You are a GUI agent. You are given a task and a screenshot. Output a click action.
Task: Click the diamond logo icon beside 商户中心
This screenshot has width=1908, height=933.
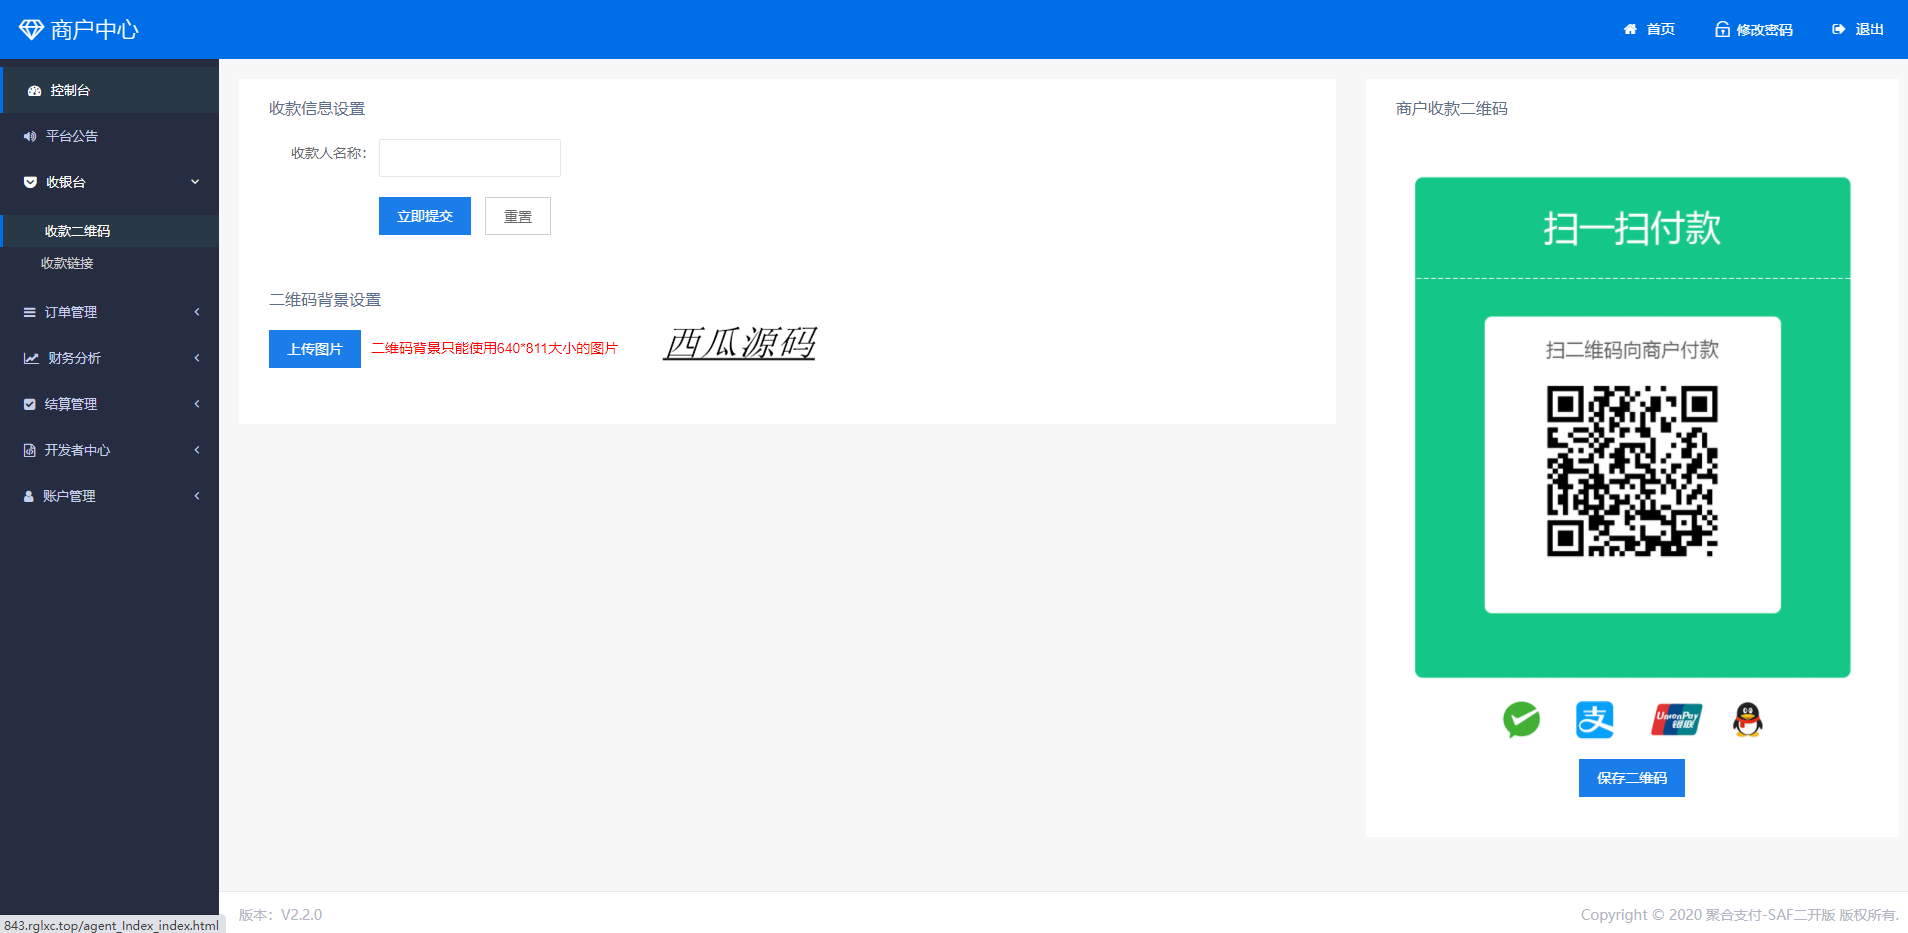(31, 30)
